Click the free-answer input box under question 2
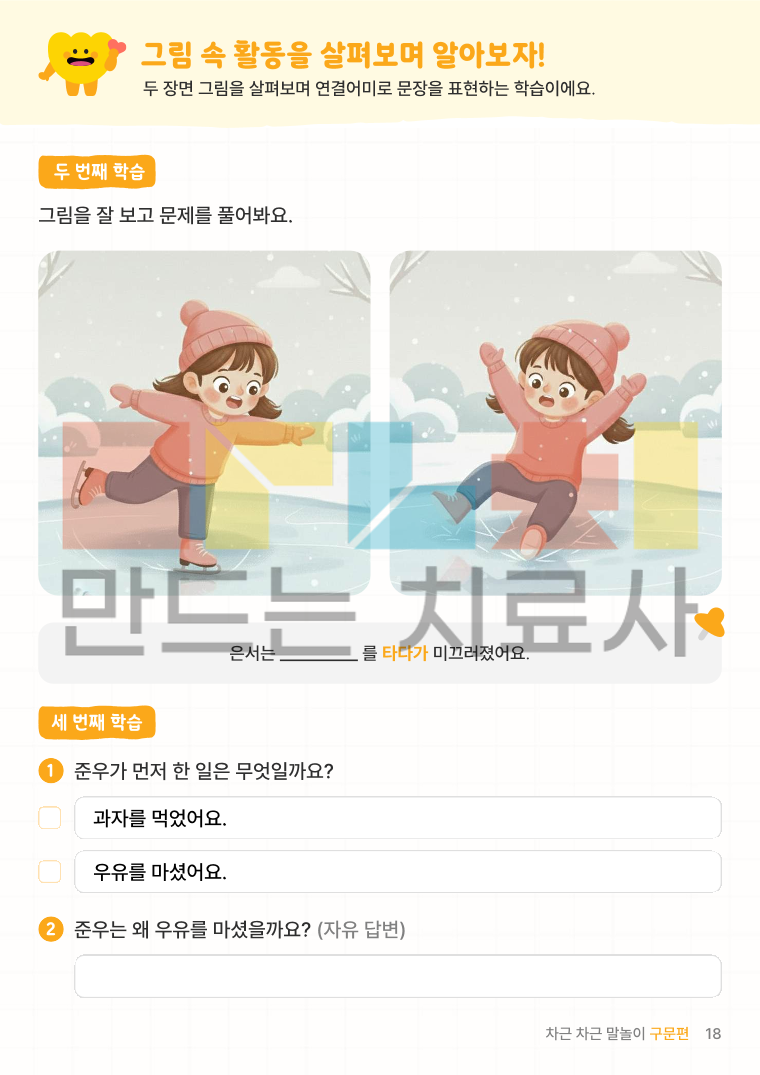The width and height of the screenshot is (760, 1075). click(397, 976)
